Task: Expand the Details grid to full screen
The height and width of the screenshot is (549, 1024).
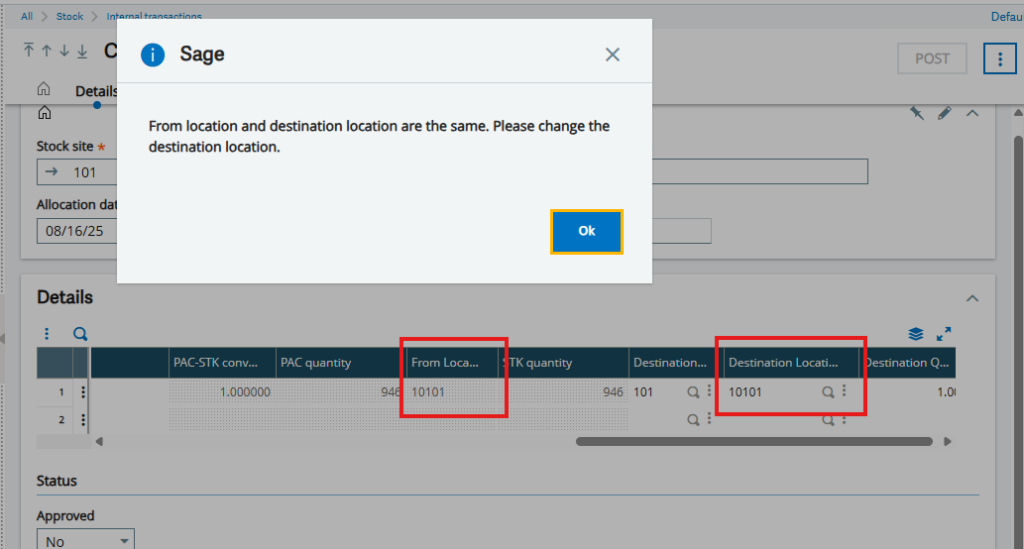Action: pyautogui.click(x=944, y=334)
